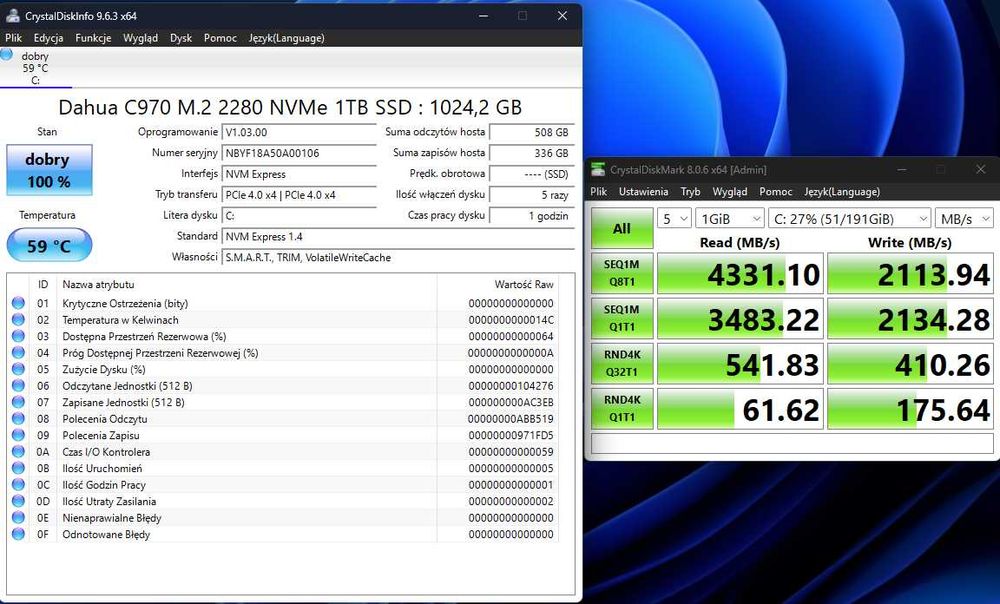
Task: Start the SEQ1M Q1T1 test
Action: point(622,318)
